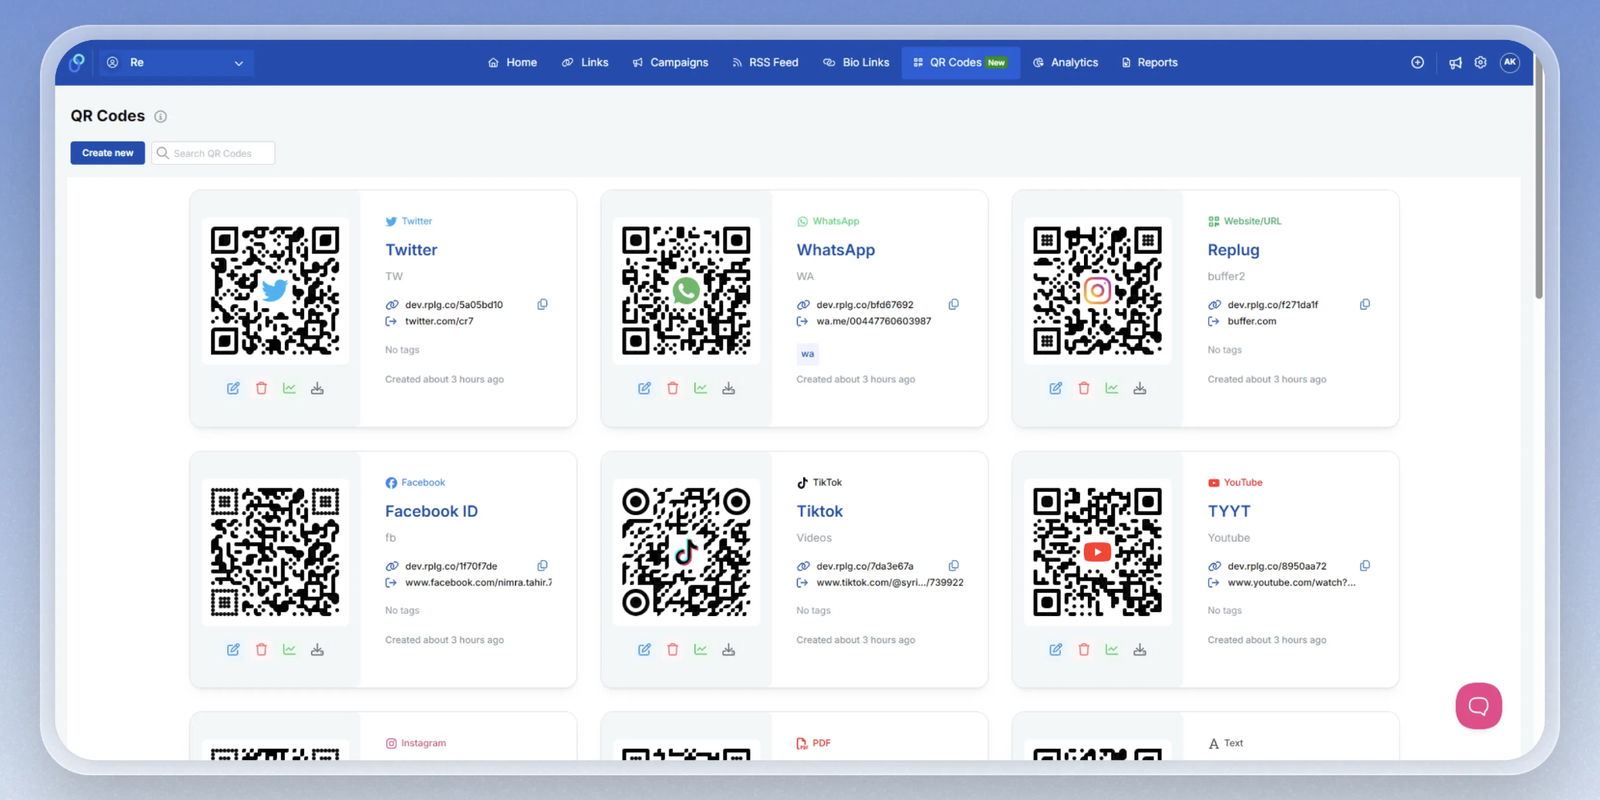
Task: Open the AK profile avatar menu
Action: 1510,62
